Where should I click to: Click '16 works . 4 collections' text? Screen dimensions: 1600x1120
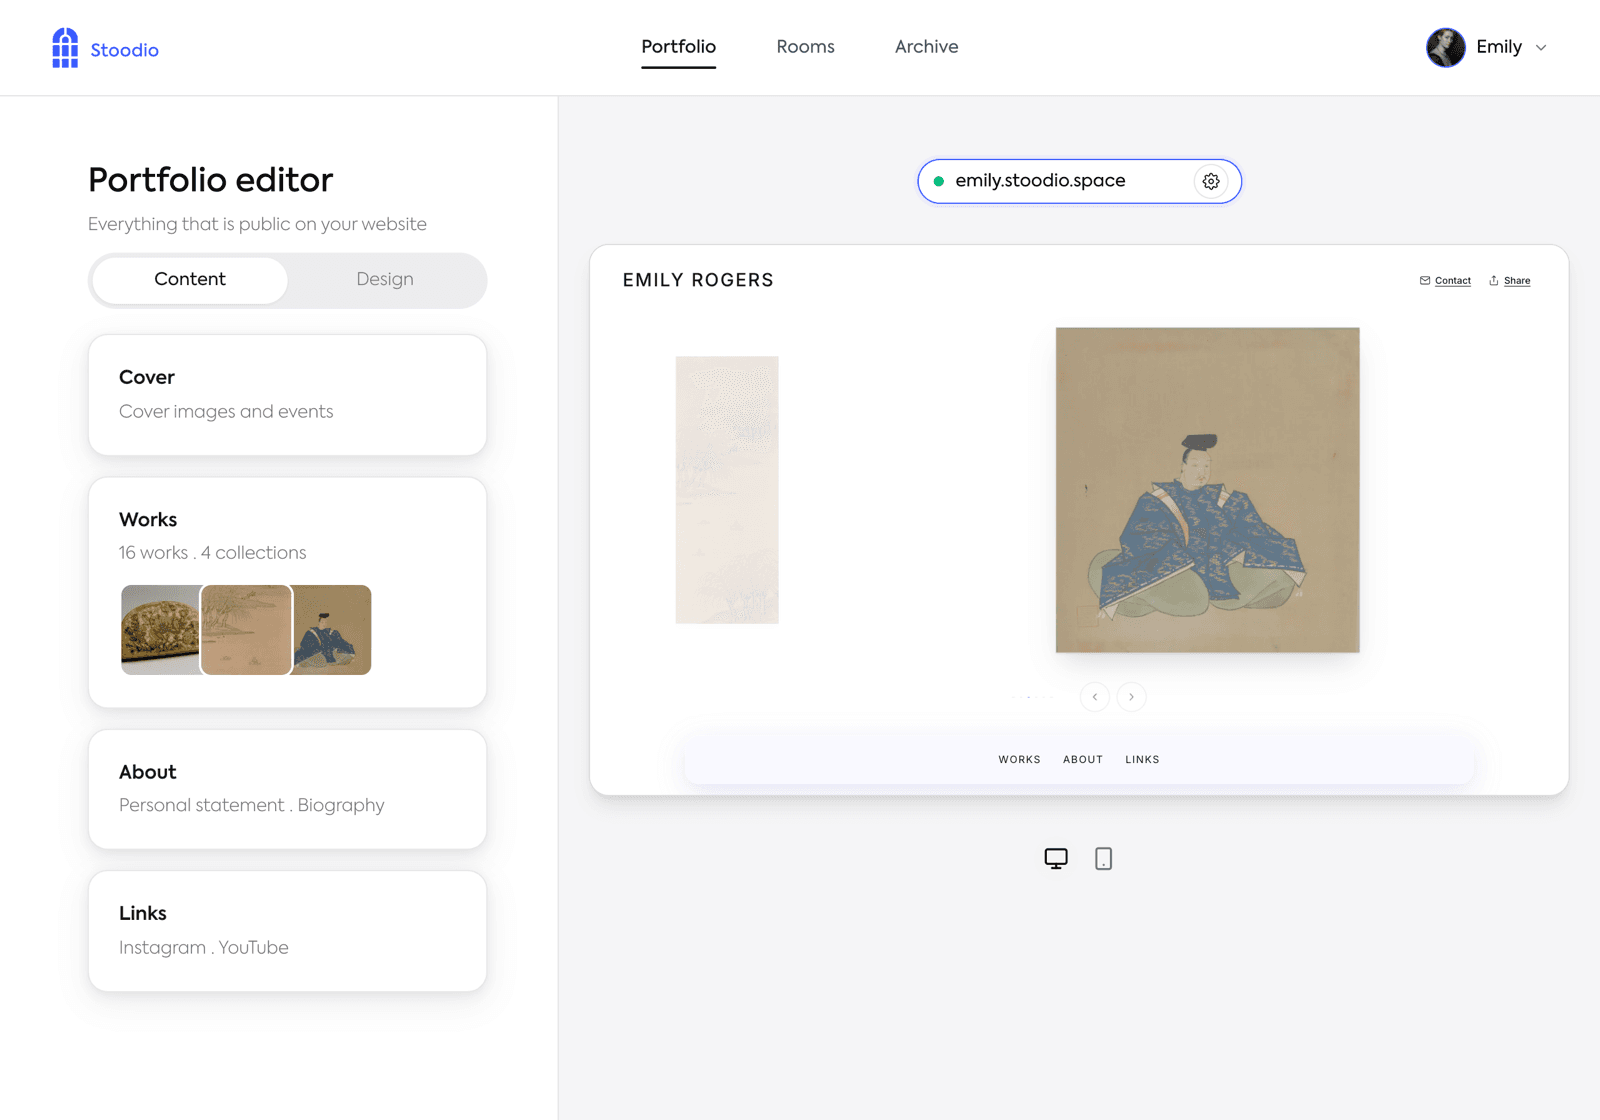point(212,553)
